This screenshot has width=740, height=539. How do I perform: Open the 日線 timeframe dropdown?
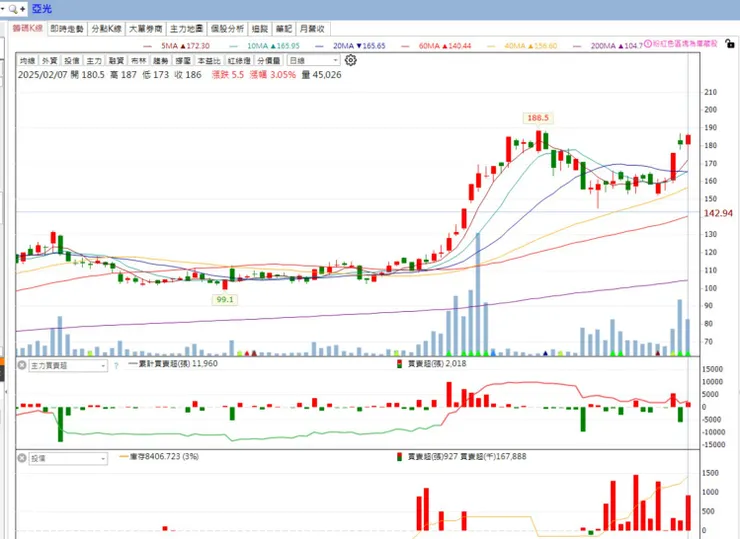point(313,60)
